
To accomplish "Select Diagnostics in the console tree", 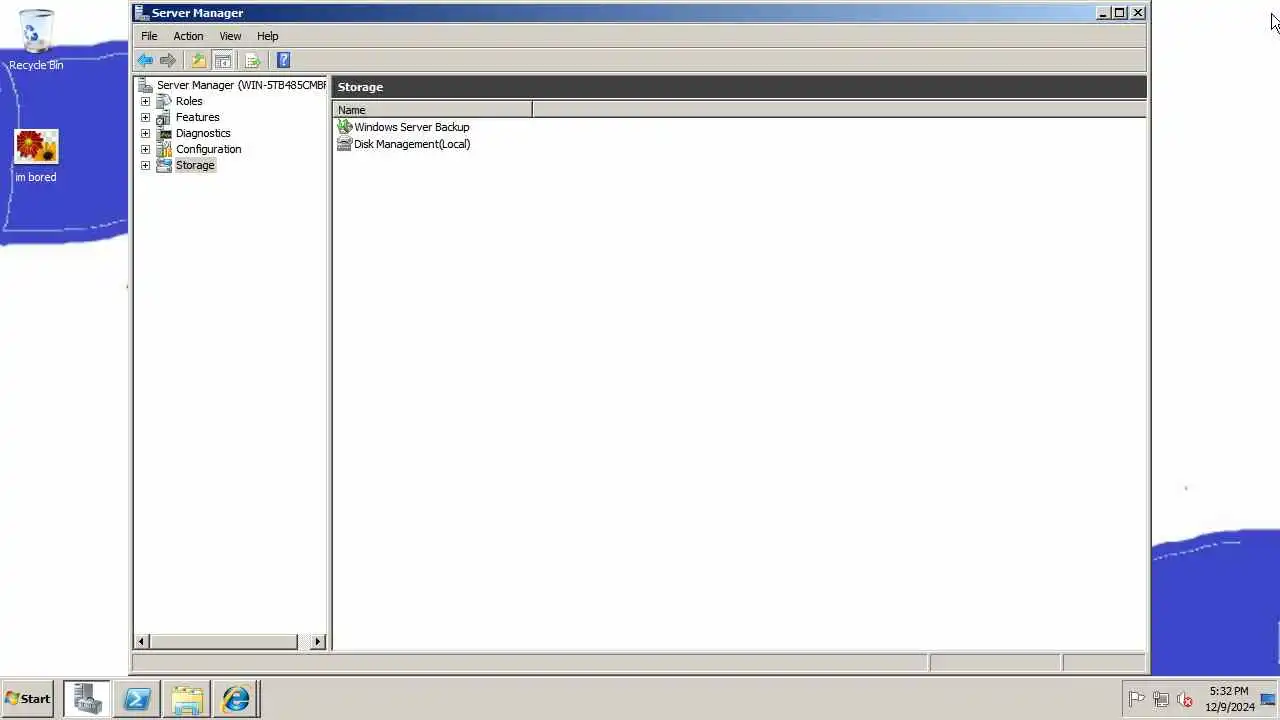I will [x=203, y=133].
